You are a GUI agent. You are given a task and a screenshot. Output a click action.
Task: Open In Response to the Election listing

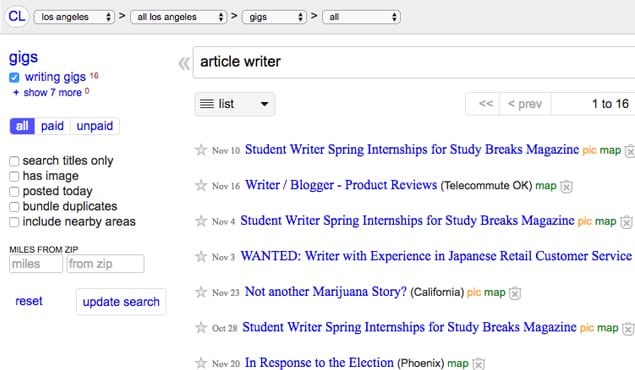tap(319, 362)
